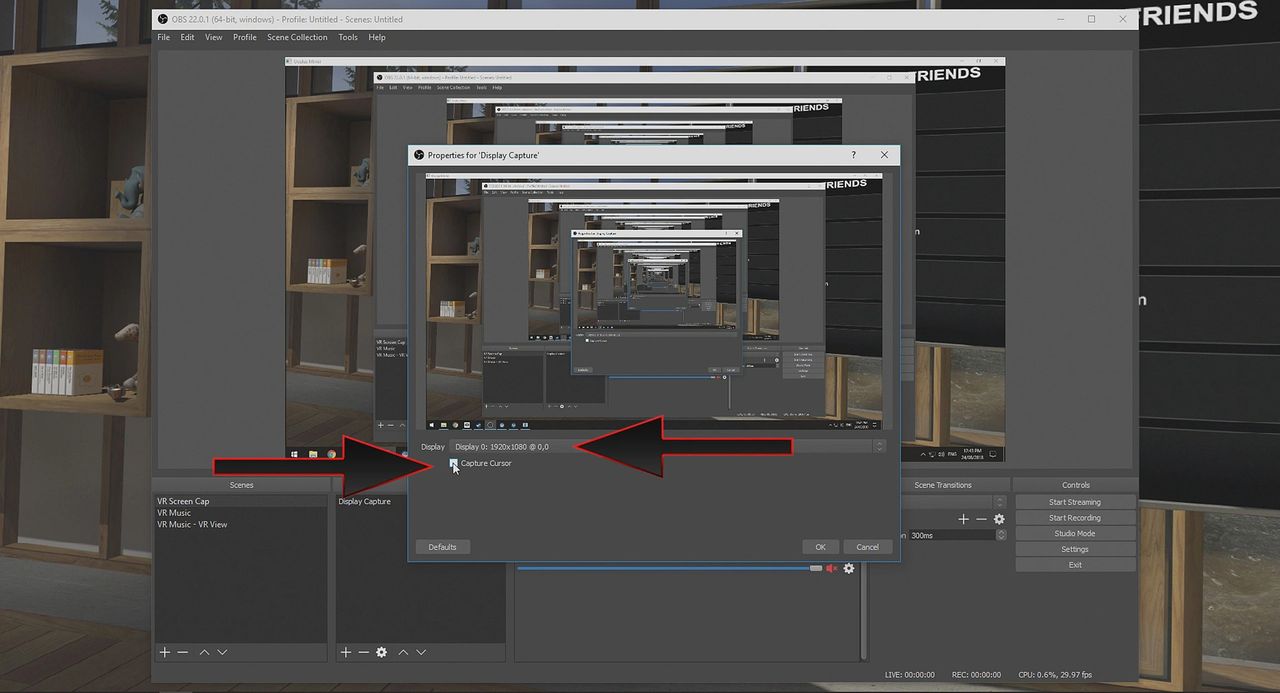Move scene down in Scenes list

(x=222, y=652)
